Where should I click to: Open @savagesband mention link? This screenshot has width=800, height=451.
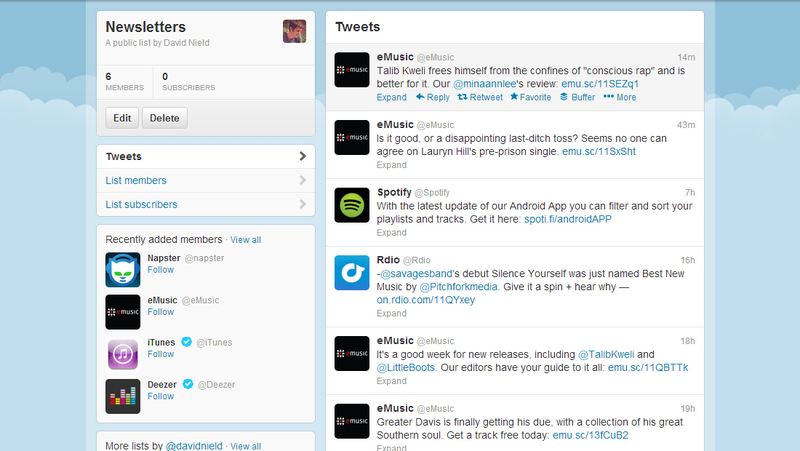[416, 274]
